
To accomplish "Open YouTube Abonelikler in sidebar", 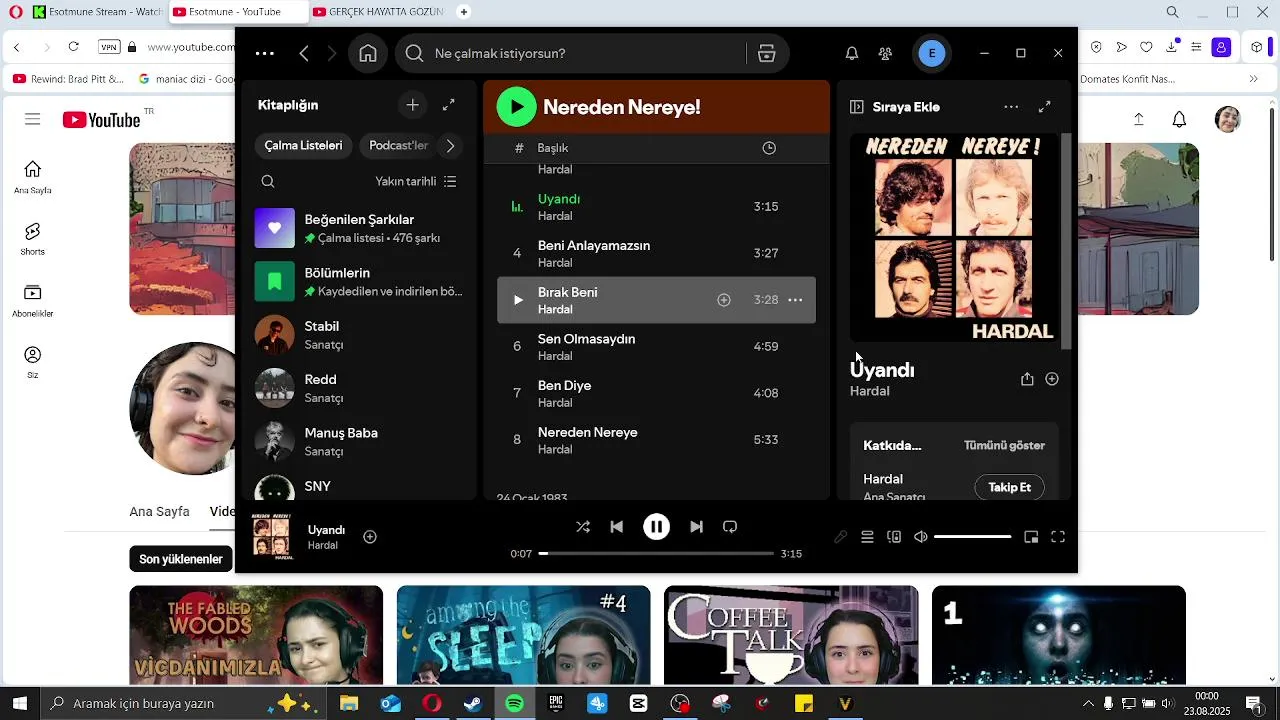I will [x=33, y=301].
